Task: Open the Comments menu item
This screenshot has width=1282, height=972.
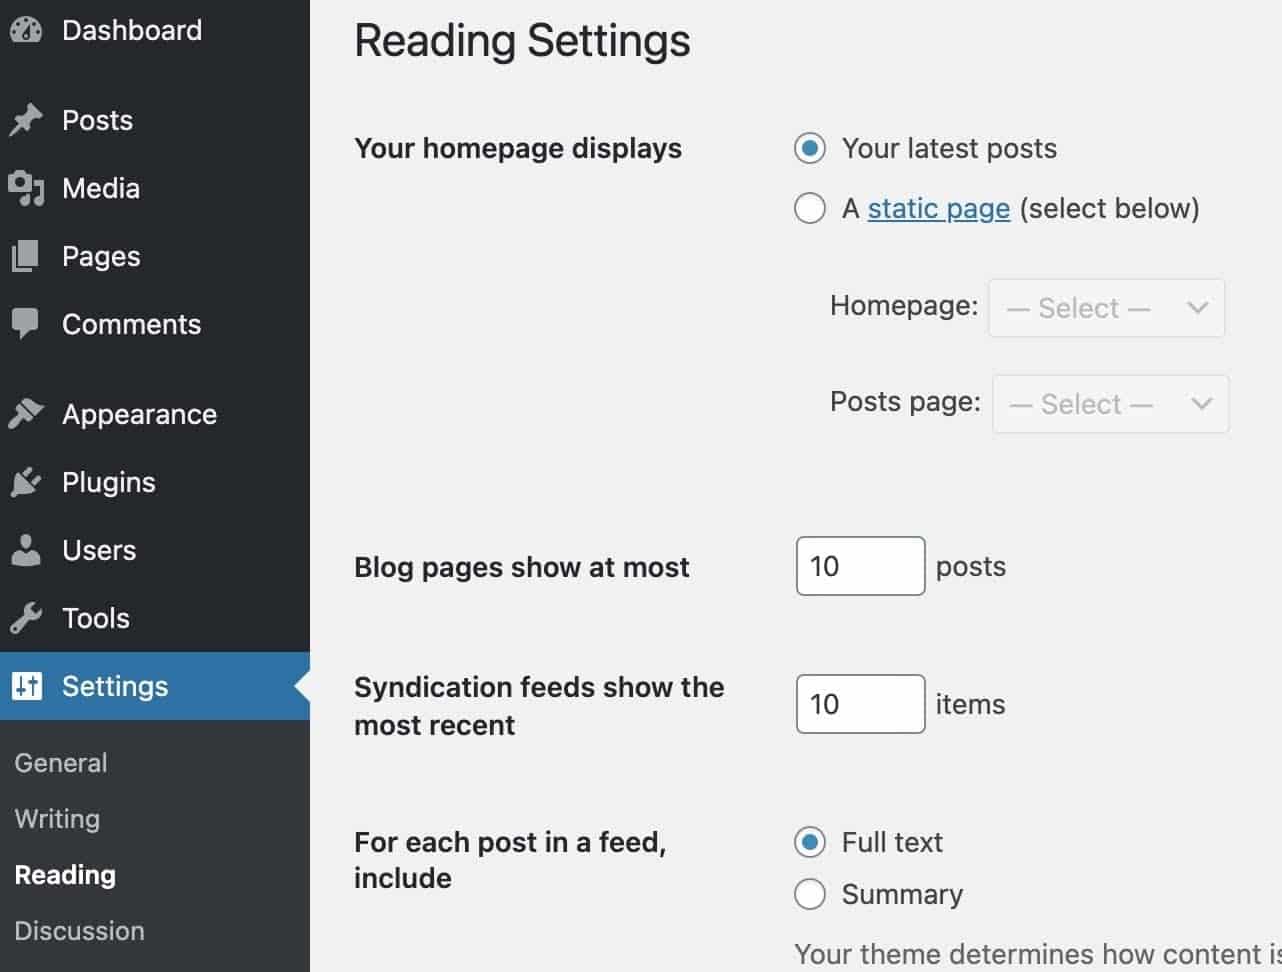Action: coord(155,324)
